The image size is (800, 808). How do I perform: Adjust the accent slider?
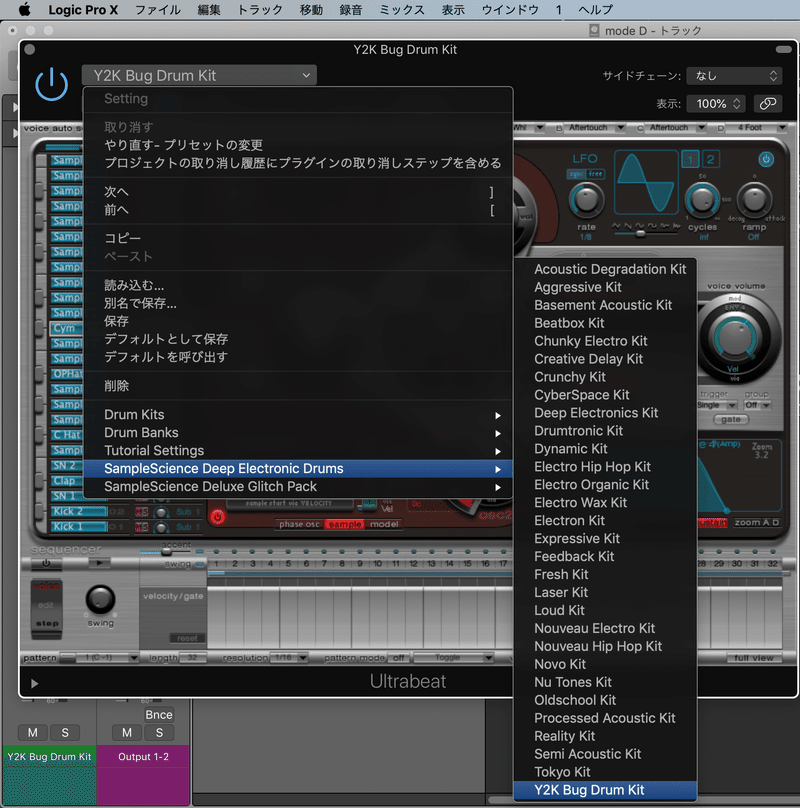point(166,552)
